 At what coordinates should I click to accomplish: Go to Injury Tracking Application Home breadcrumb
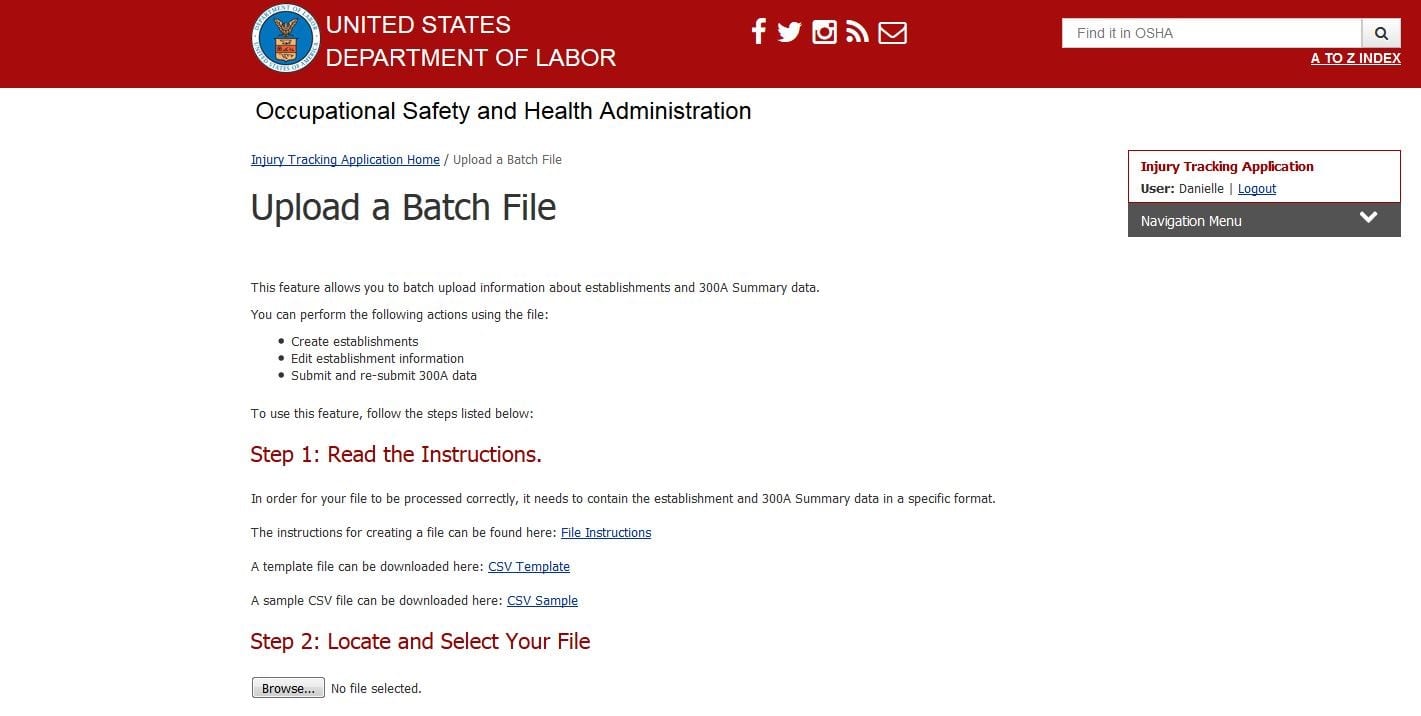click(345, 160)
